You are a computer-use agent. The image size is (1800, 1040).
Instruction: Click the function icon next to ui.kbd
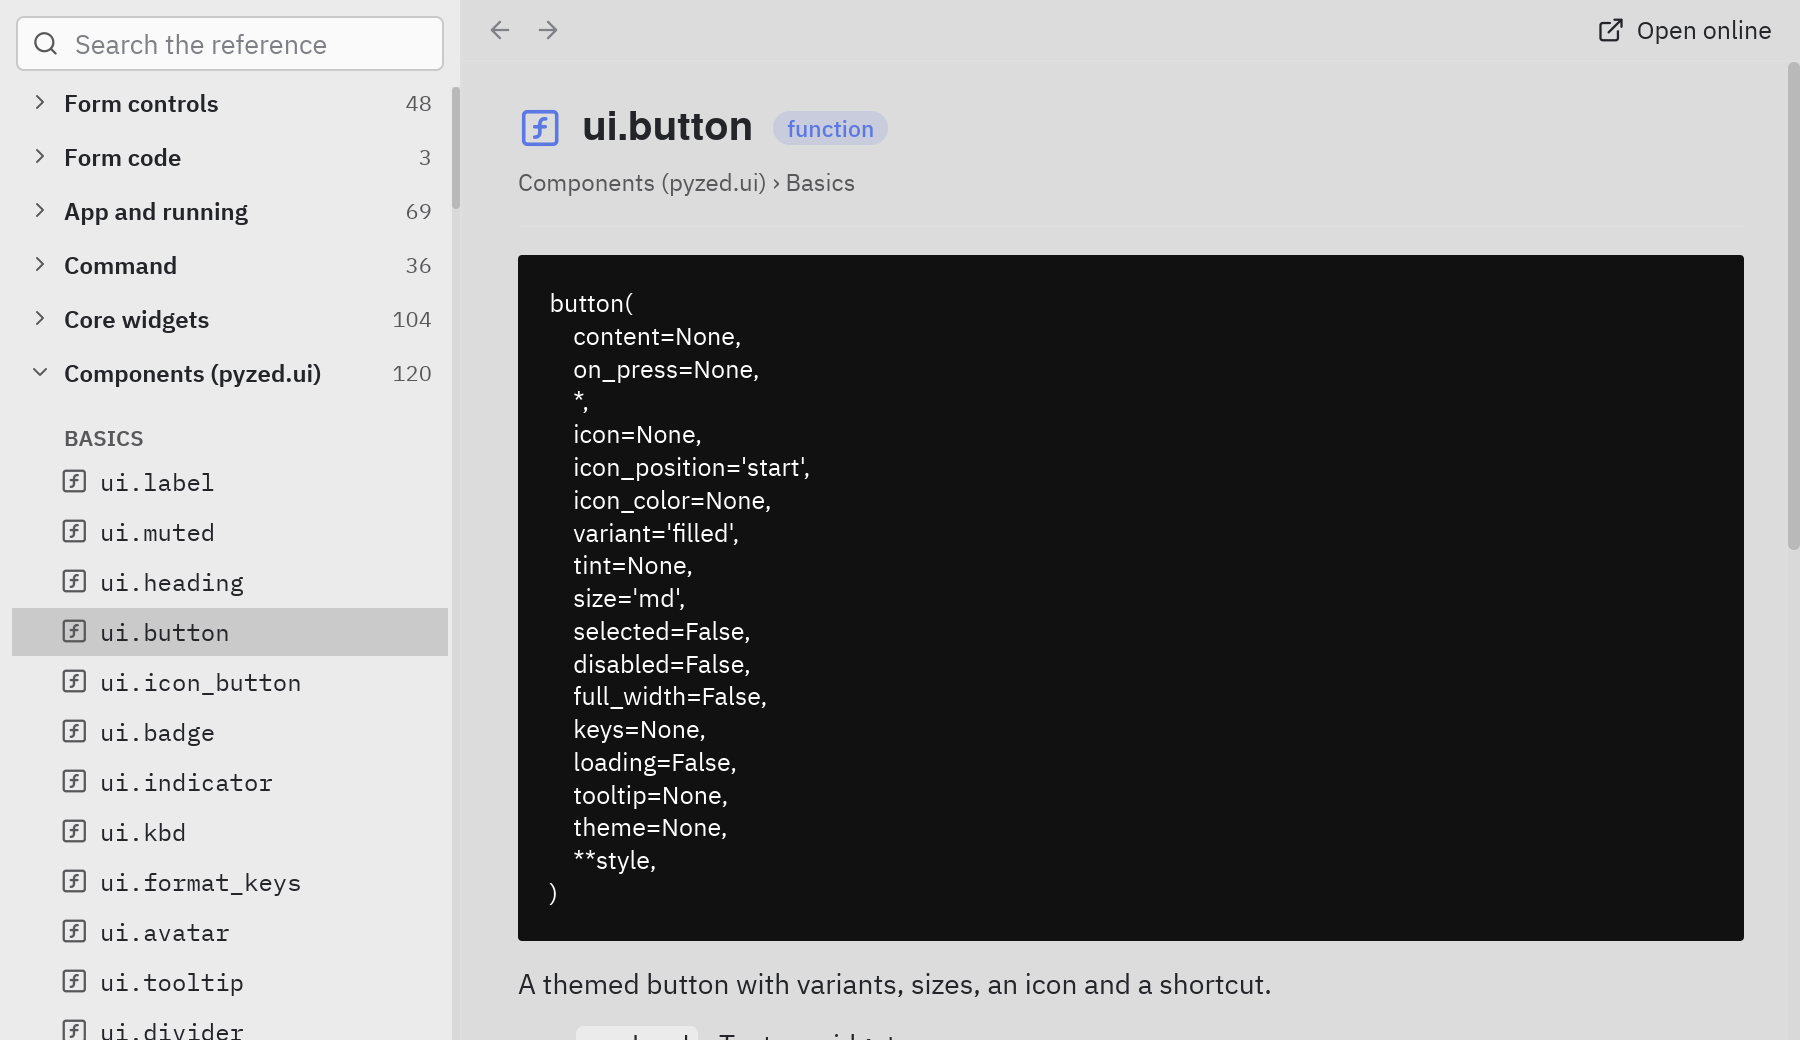coord(74,831)
